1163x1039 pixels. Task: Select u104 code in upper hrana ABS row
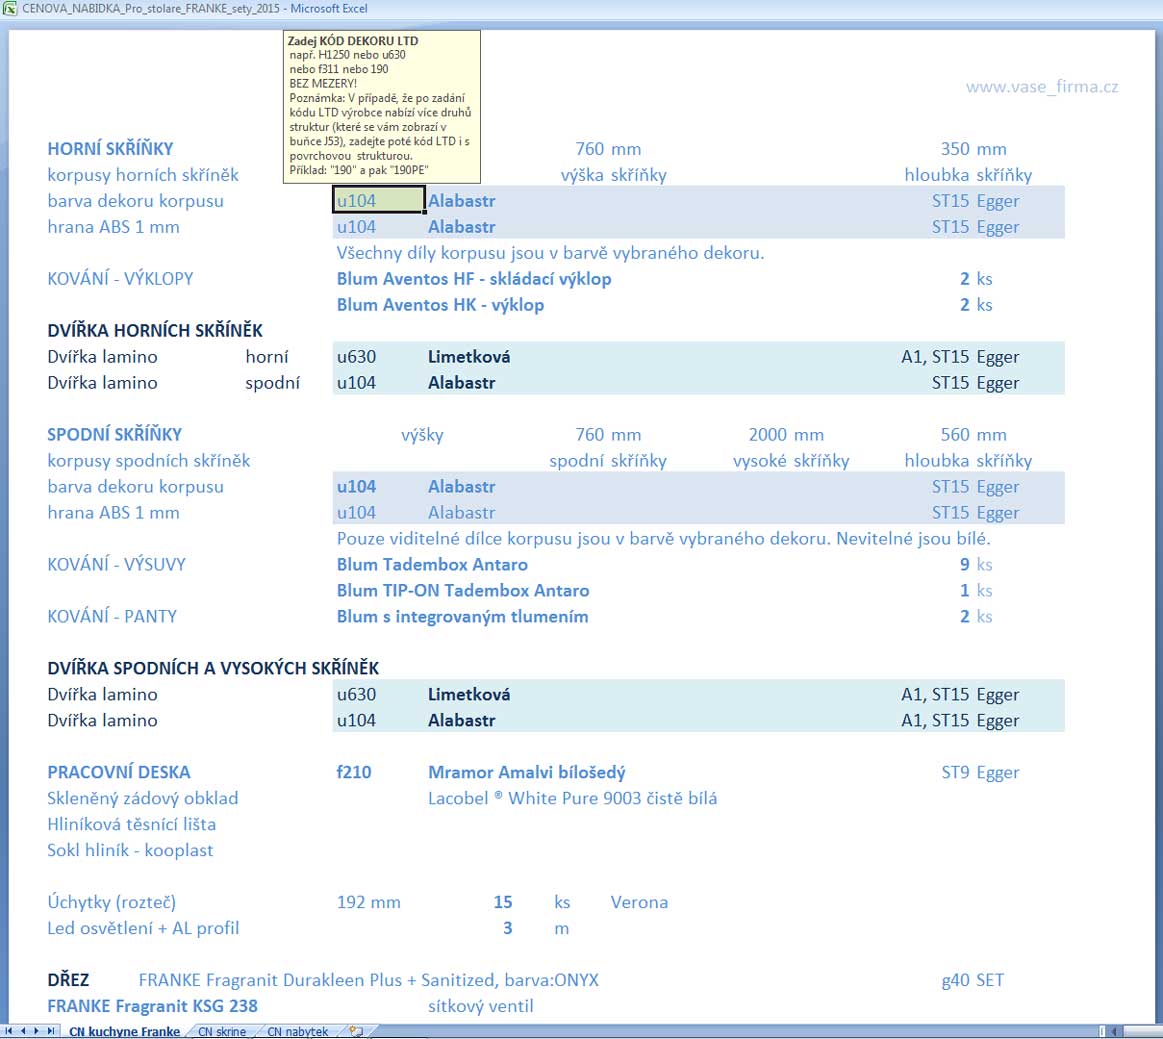[x=356, y=227]
